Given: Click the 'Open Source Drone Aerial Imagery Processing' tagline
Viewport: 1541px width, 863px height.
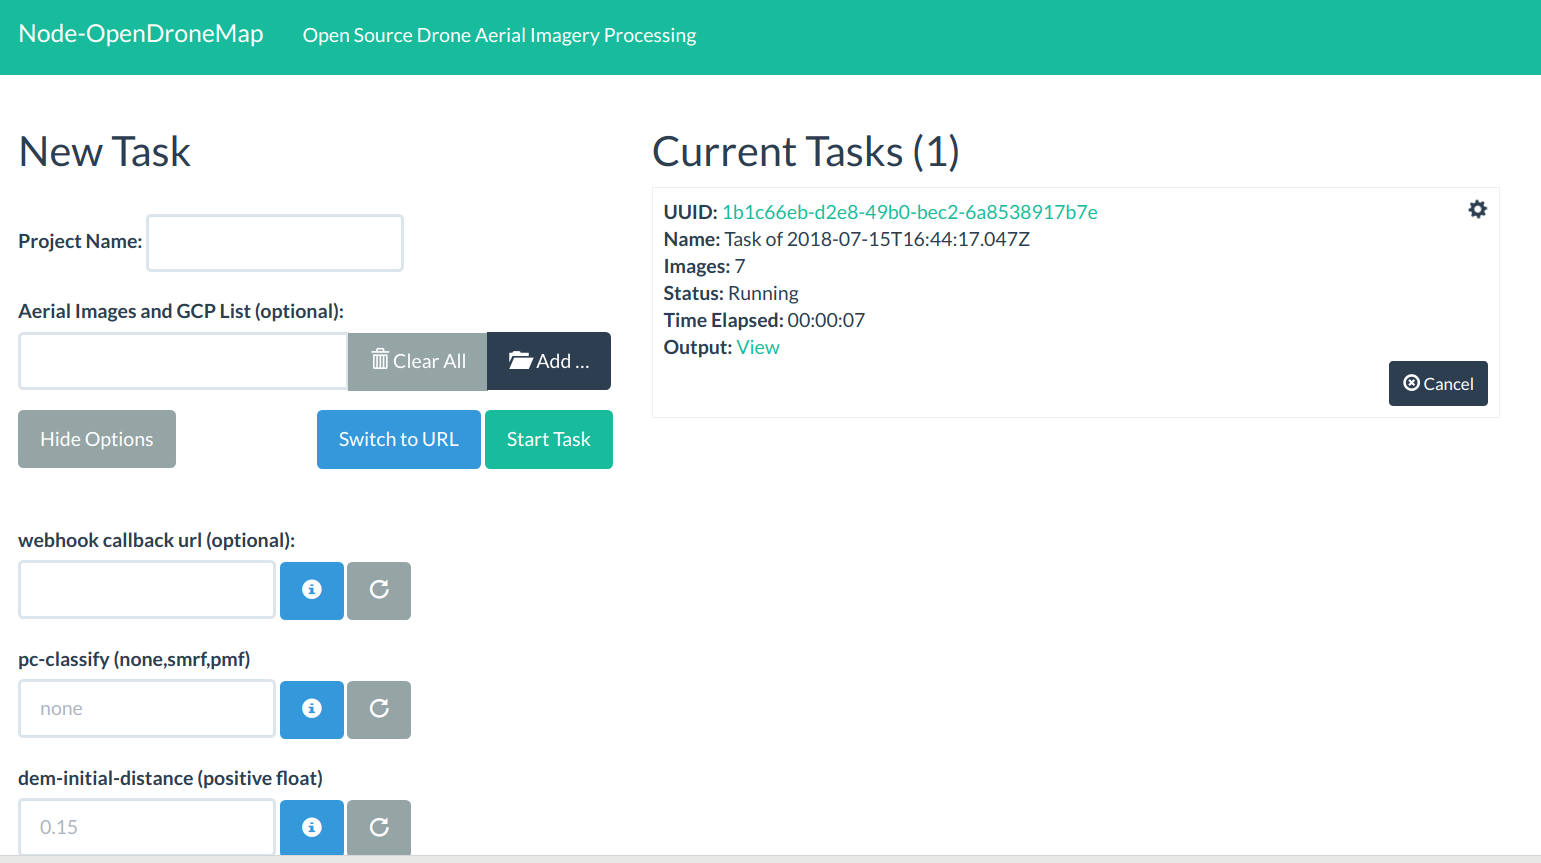Looking at the screenshot, I should [499, 35].
